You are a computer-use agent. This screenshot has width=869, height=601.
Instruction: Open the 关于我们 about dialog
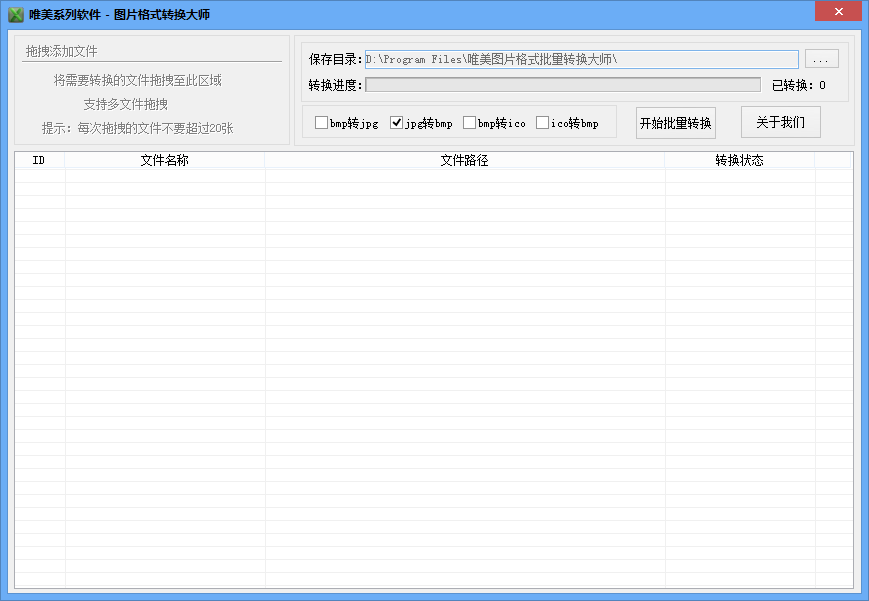(780, 122)
